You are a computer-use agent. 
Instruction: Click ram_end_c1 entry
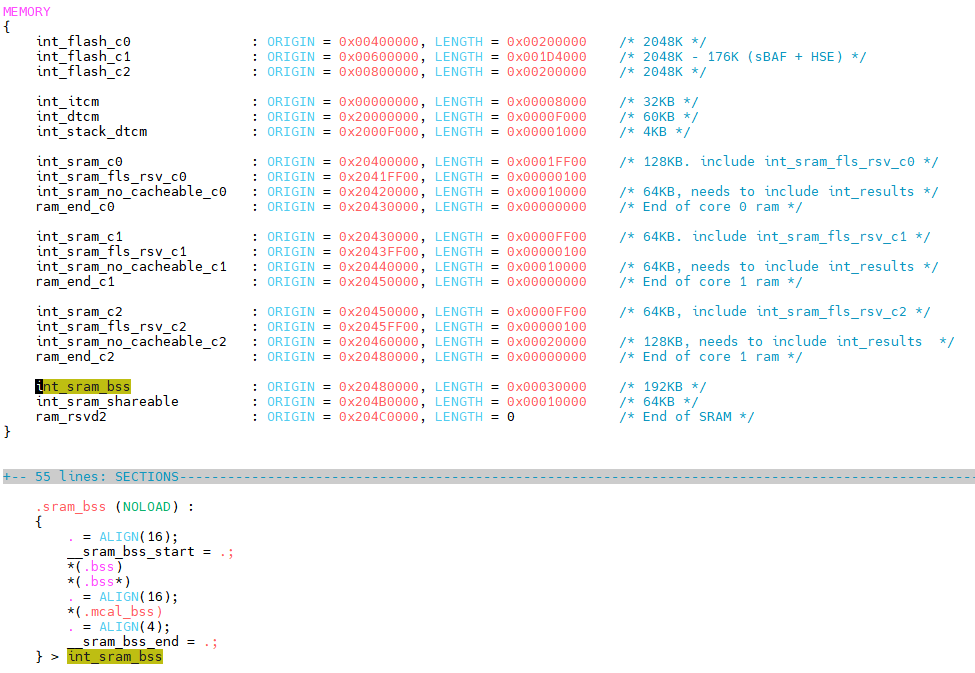(75, 281)
